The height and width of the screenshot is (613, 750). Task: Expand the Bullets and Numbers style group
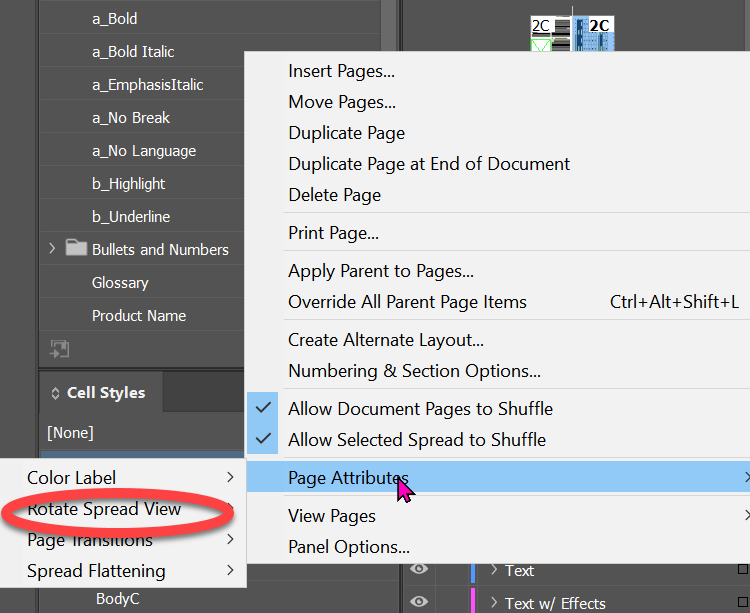coord(52,249)
